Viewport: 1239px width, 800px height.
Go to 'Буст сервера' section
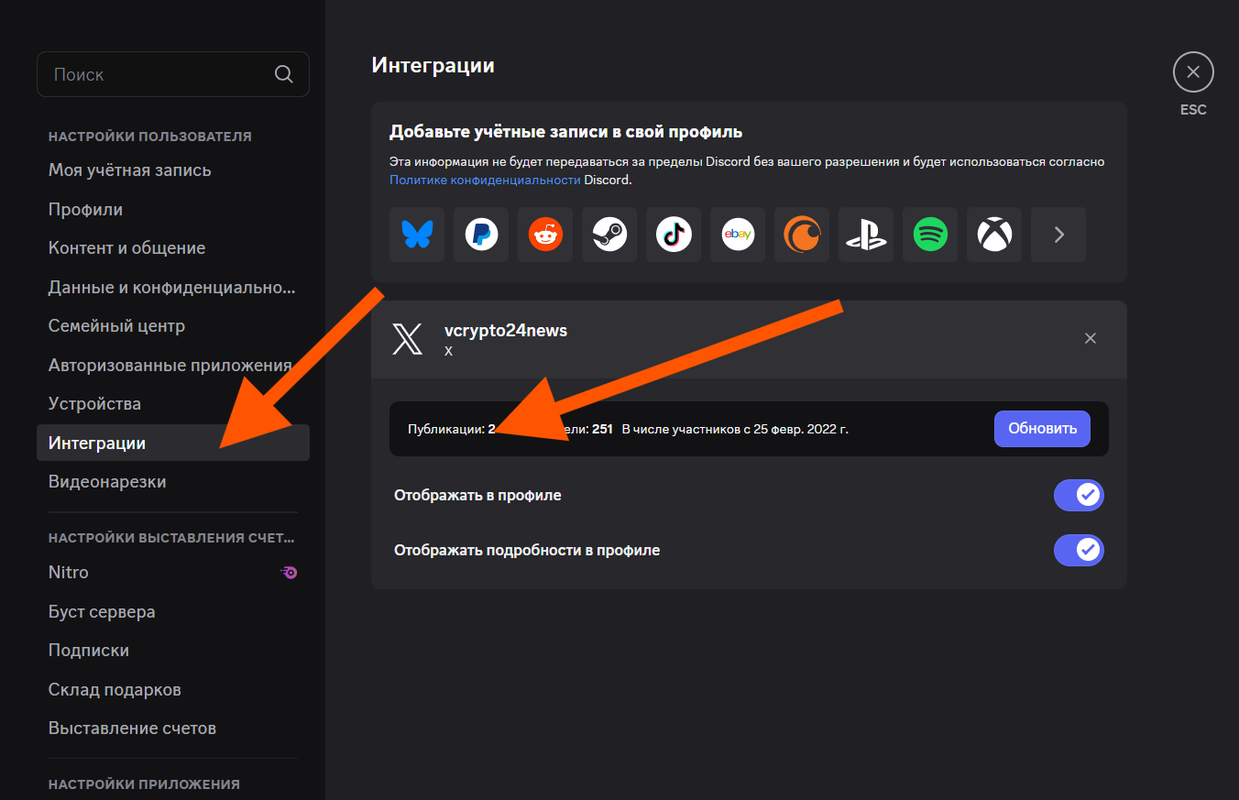(x=173, y=612)
